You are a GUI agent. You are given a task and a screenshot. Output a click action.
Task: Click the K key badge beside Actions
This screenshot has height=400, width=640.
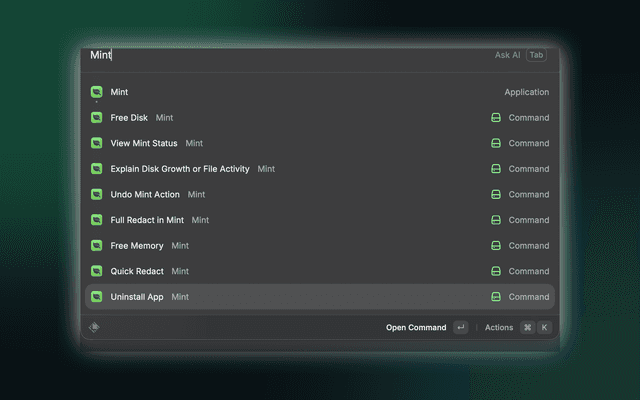(544, 327)
